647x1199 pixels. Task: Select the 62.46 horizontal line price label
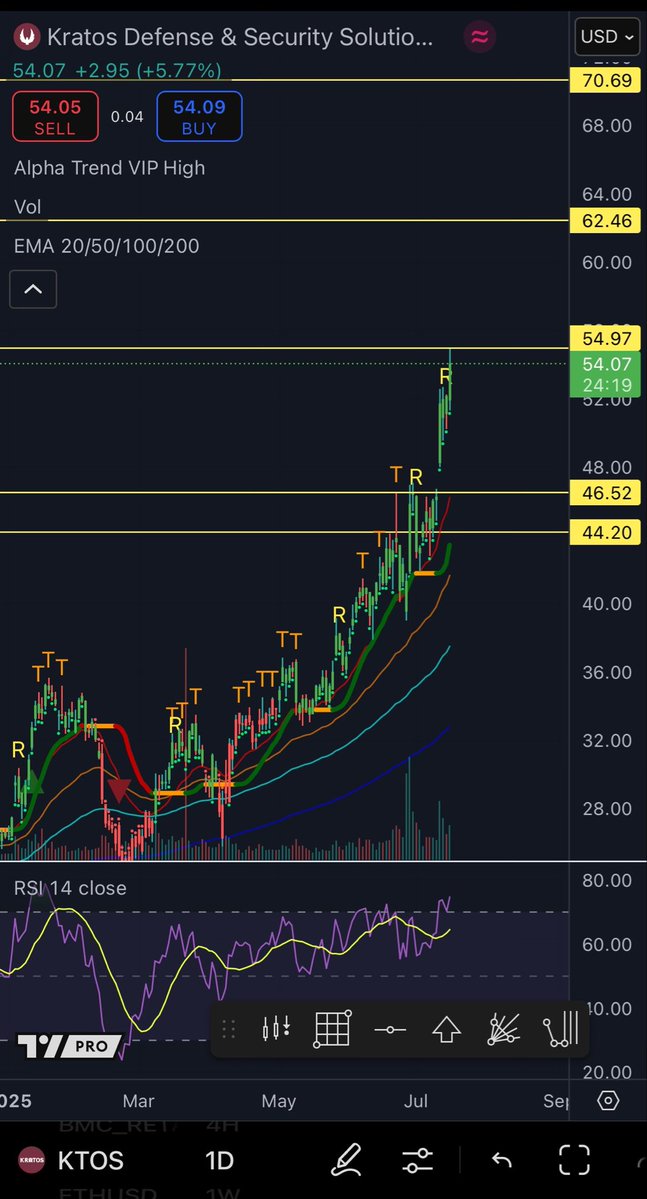pyautogui.click(x=606, y=221)
